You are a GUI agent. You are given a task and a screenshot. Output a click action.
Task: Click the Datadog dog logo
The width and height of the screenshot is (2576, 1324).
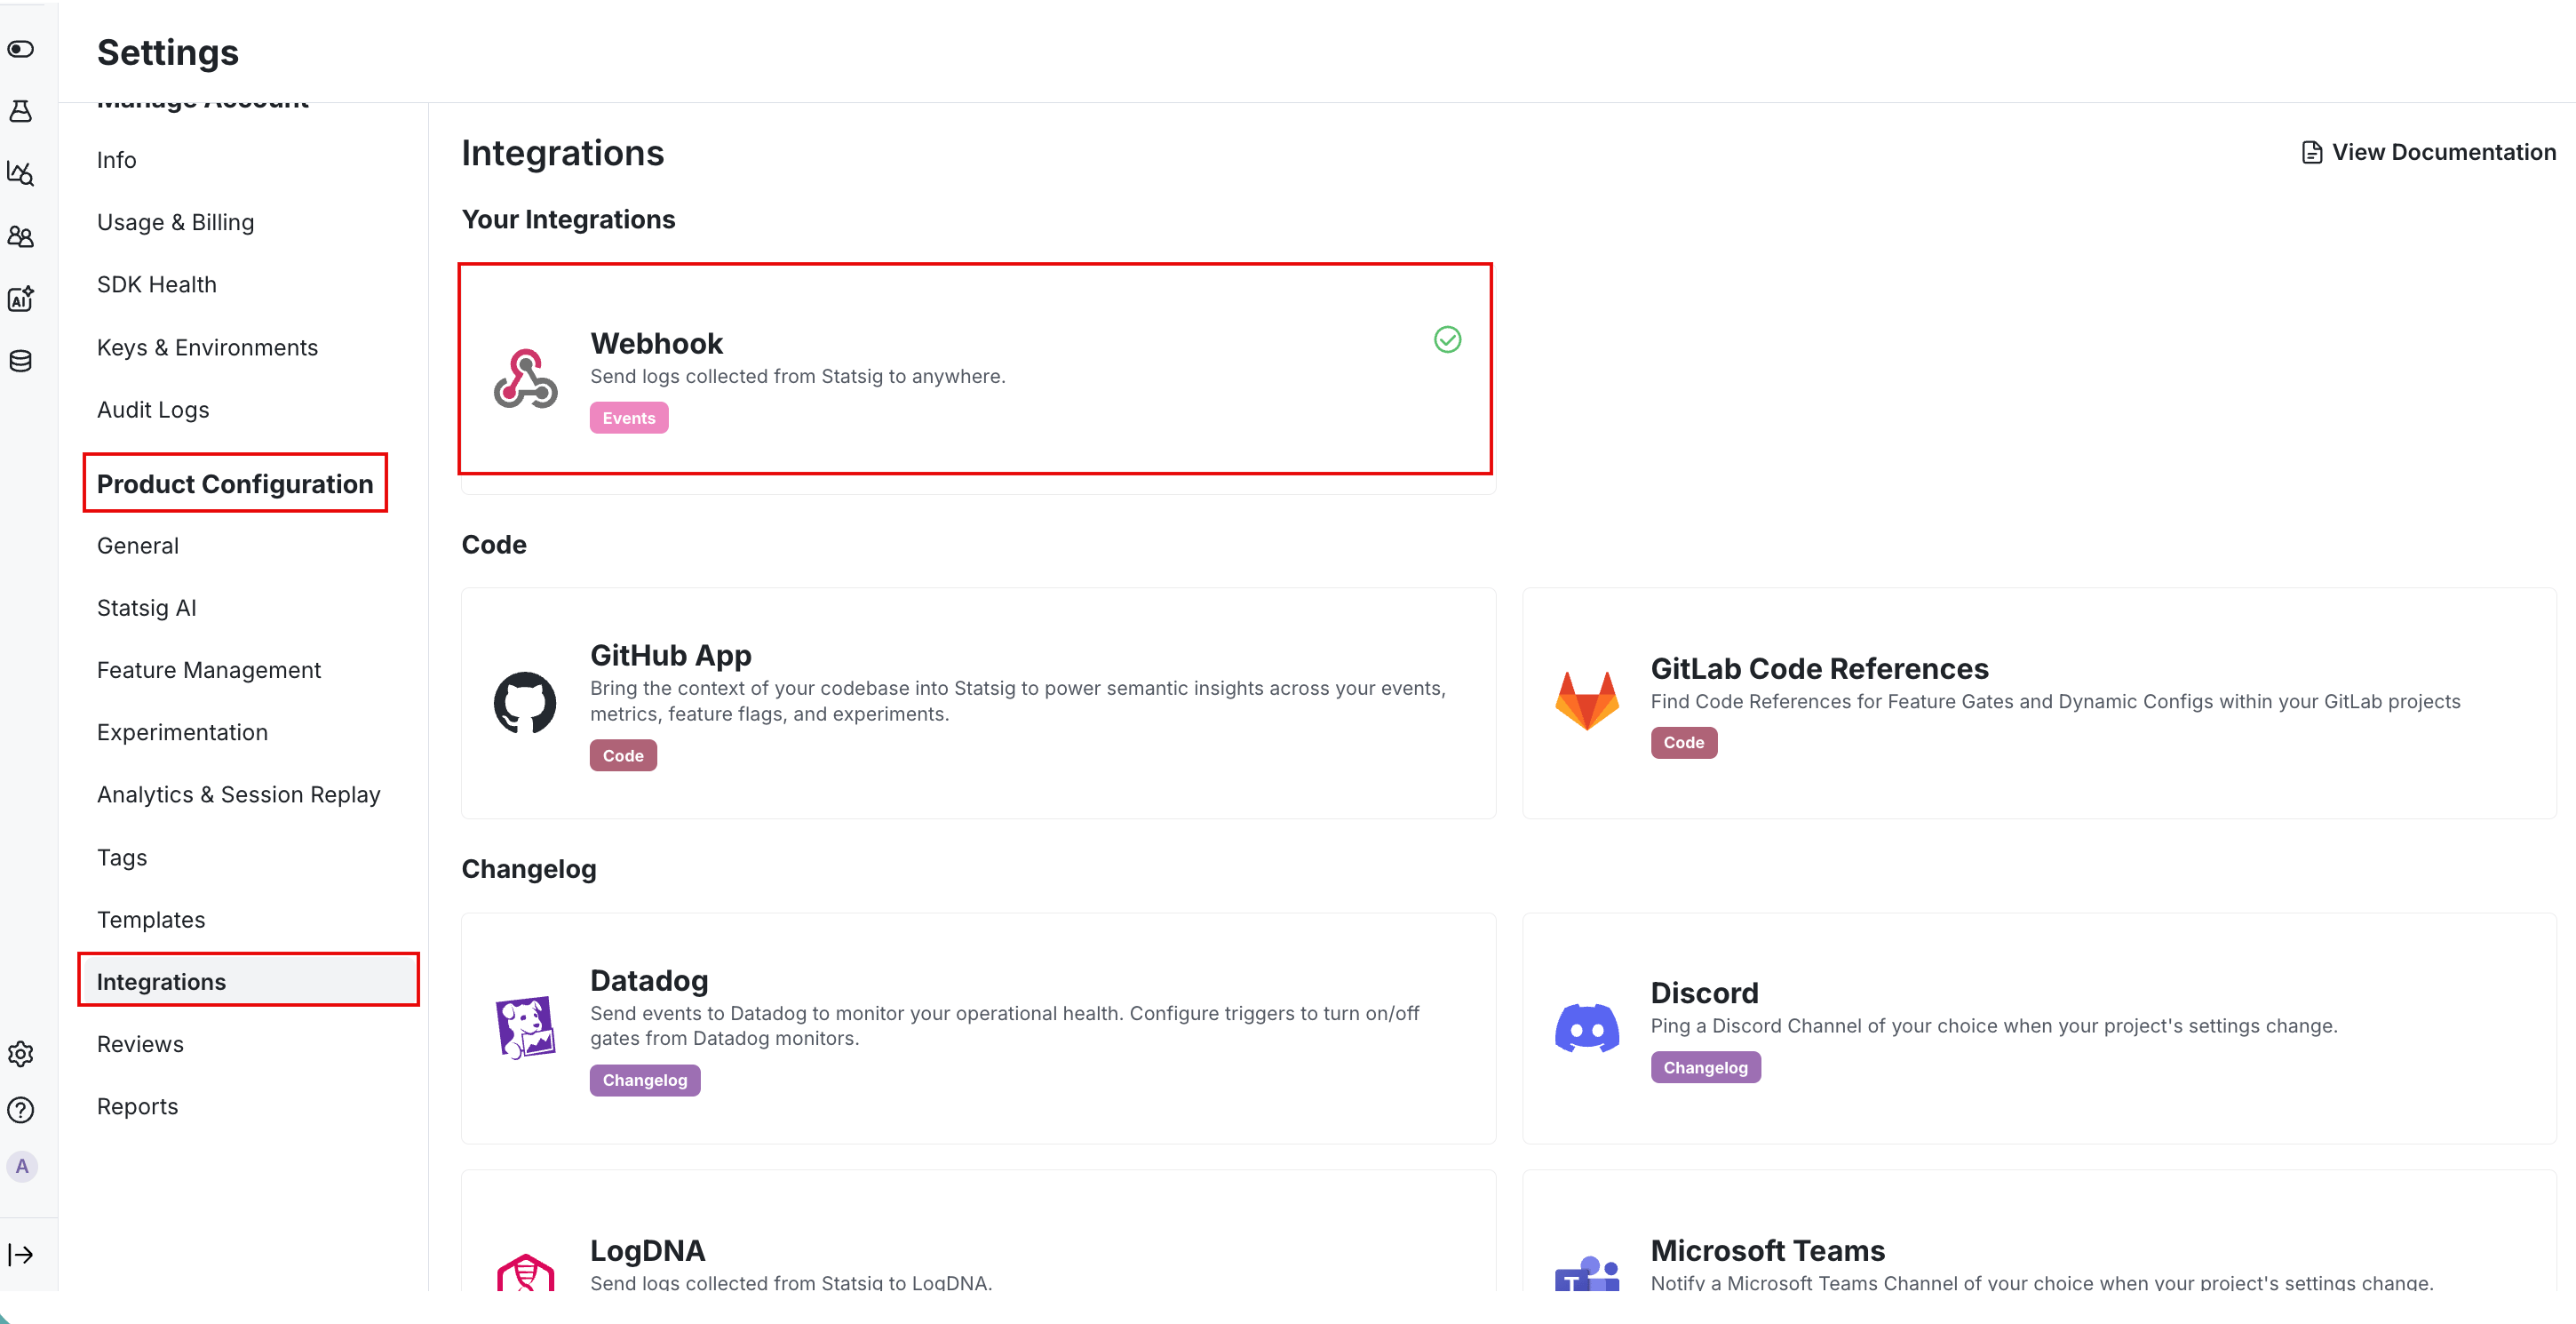tap(525, 1027)
